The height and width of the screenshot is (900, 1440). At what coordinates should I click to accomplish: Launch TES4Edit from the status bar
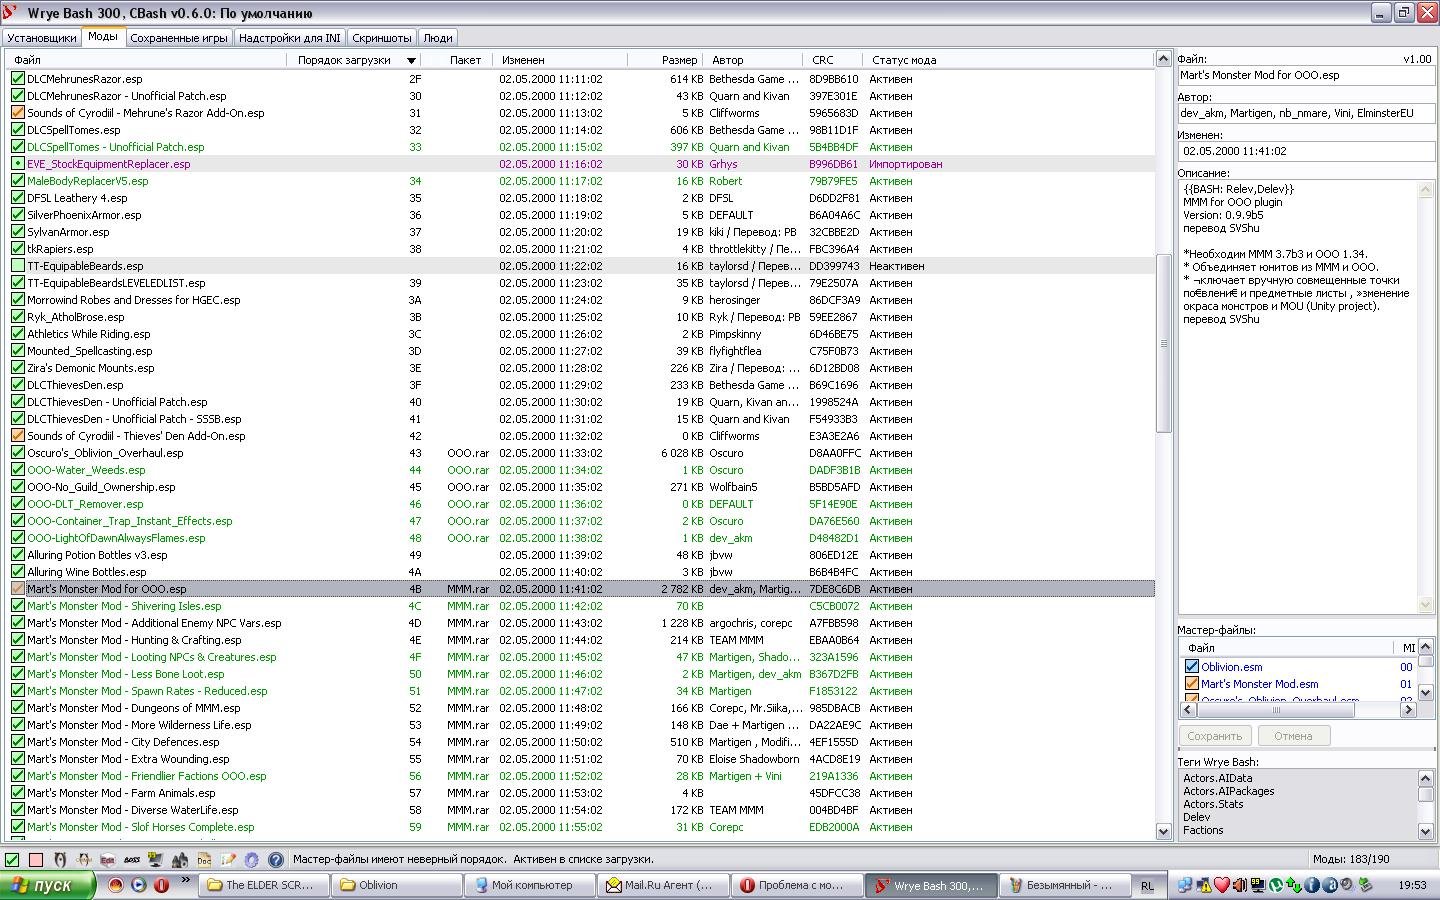tap(108, 859)
